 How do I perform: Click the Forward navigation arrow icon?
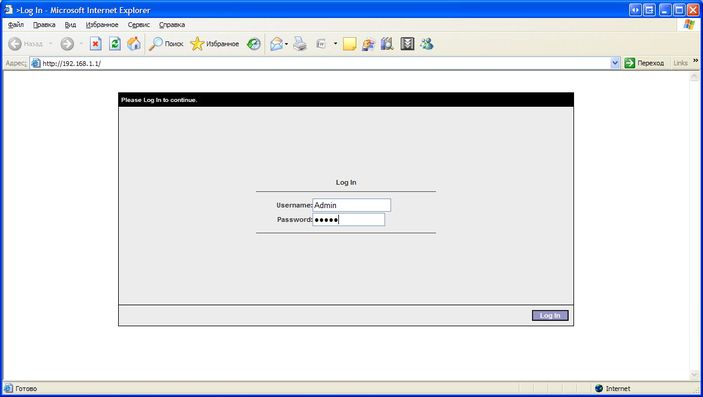coord(67,44)
